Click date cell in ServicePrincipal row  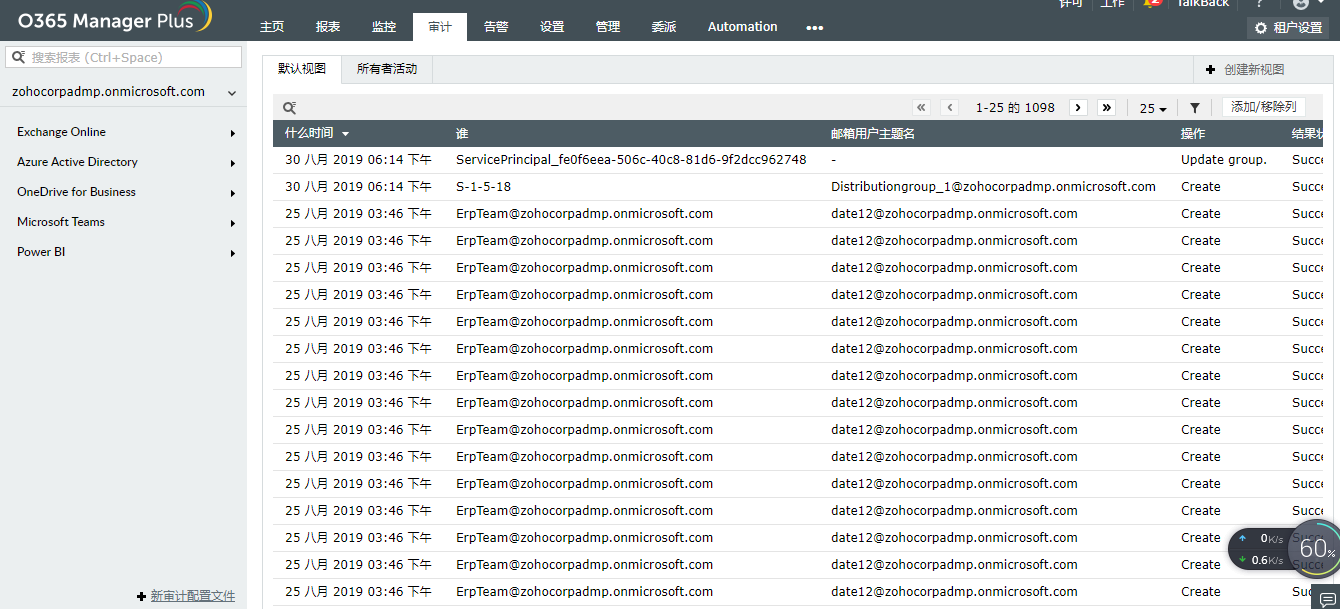point(358,160)
